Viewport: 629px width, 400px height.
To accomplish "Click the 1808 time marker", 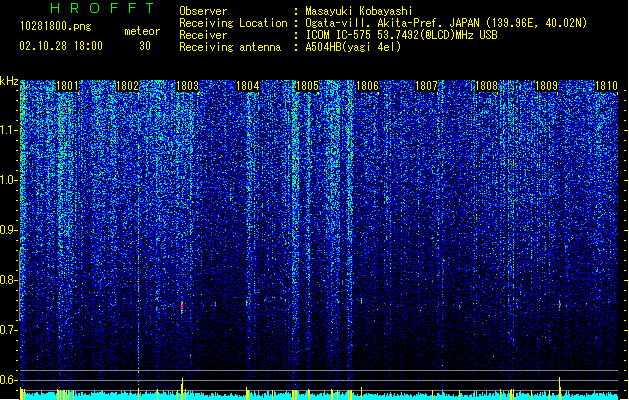I will coord(486,86).
